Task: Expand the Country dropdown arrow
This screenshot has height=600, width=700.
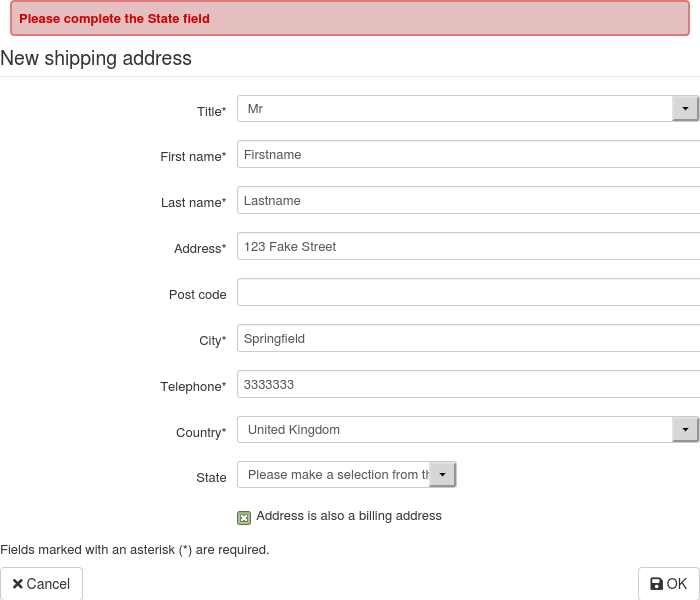Action: [x=685, y=430]
